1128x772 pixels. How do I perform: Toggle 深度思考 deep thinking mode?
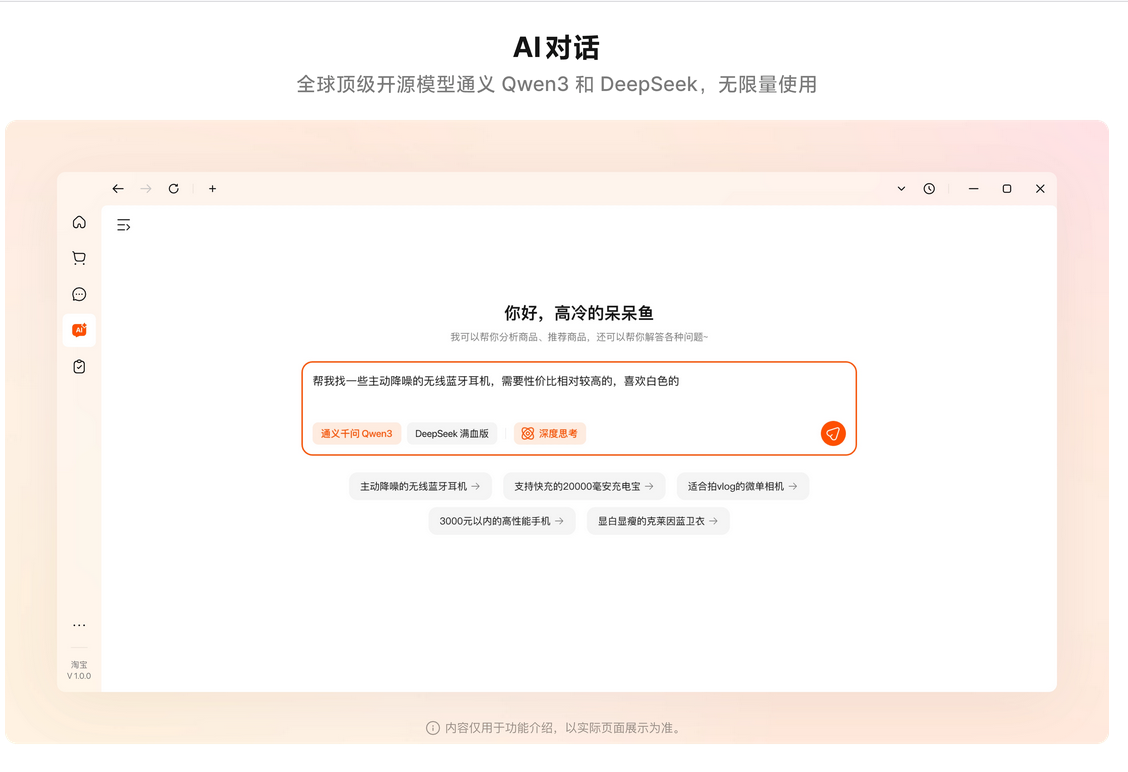(x=550, y=434)
